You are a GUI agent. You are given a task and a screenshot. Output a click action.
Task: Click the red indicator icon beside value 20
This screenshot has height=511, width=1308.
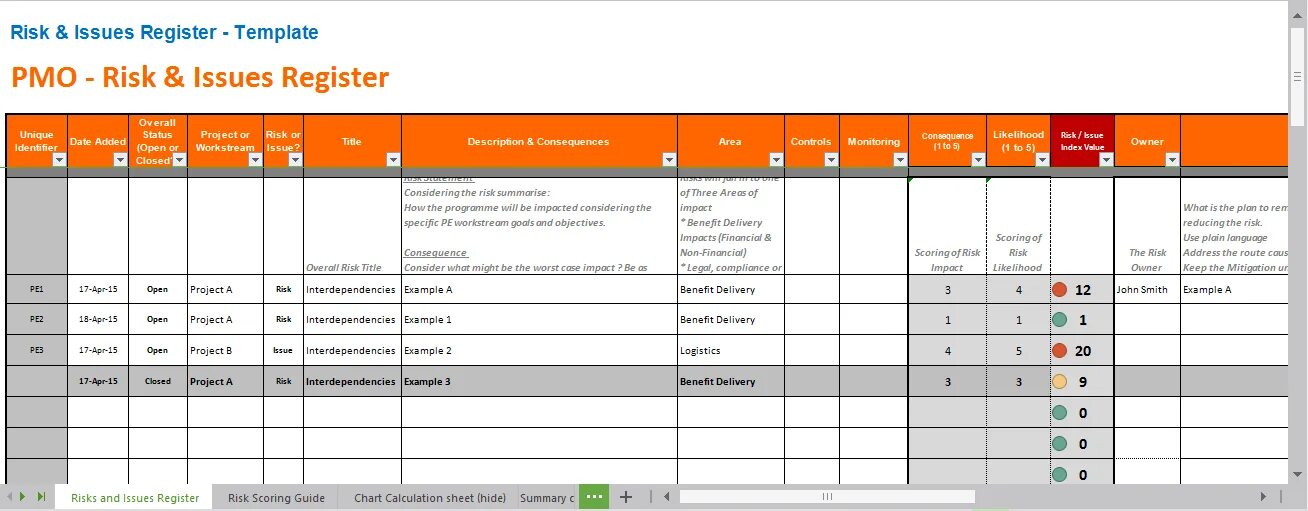[1060, 351]
